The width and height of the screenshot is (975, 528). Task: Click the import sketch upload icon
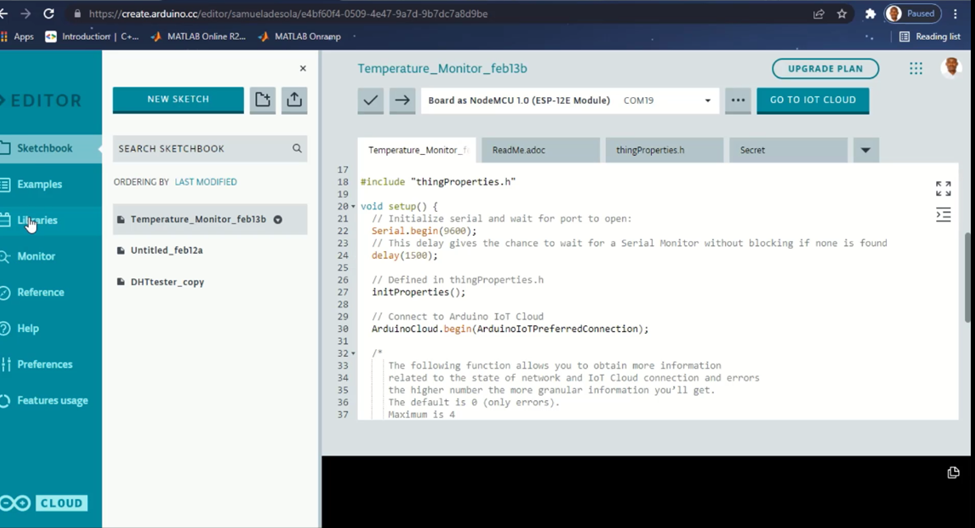pyautogui.click(x=294, y=100)
